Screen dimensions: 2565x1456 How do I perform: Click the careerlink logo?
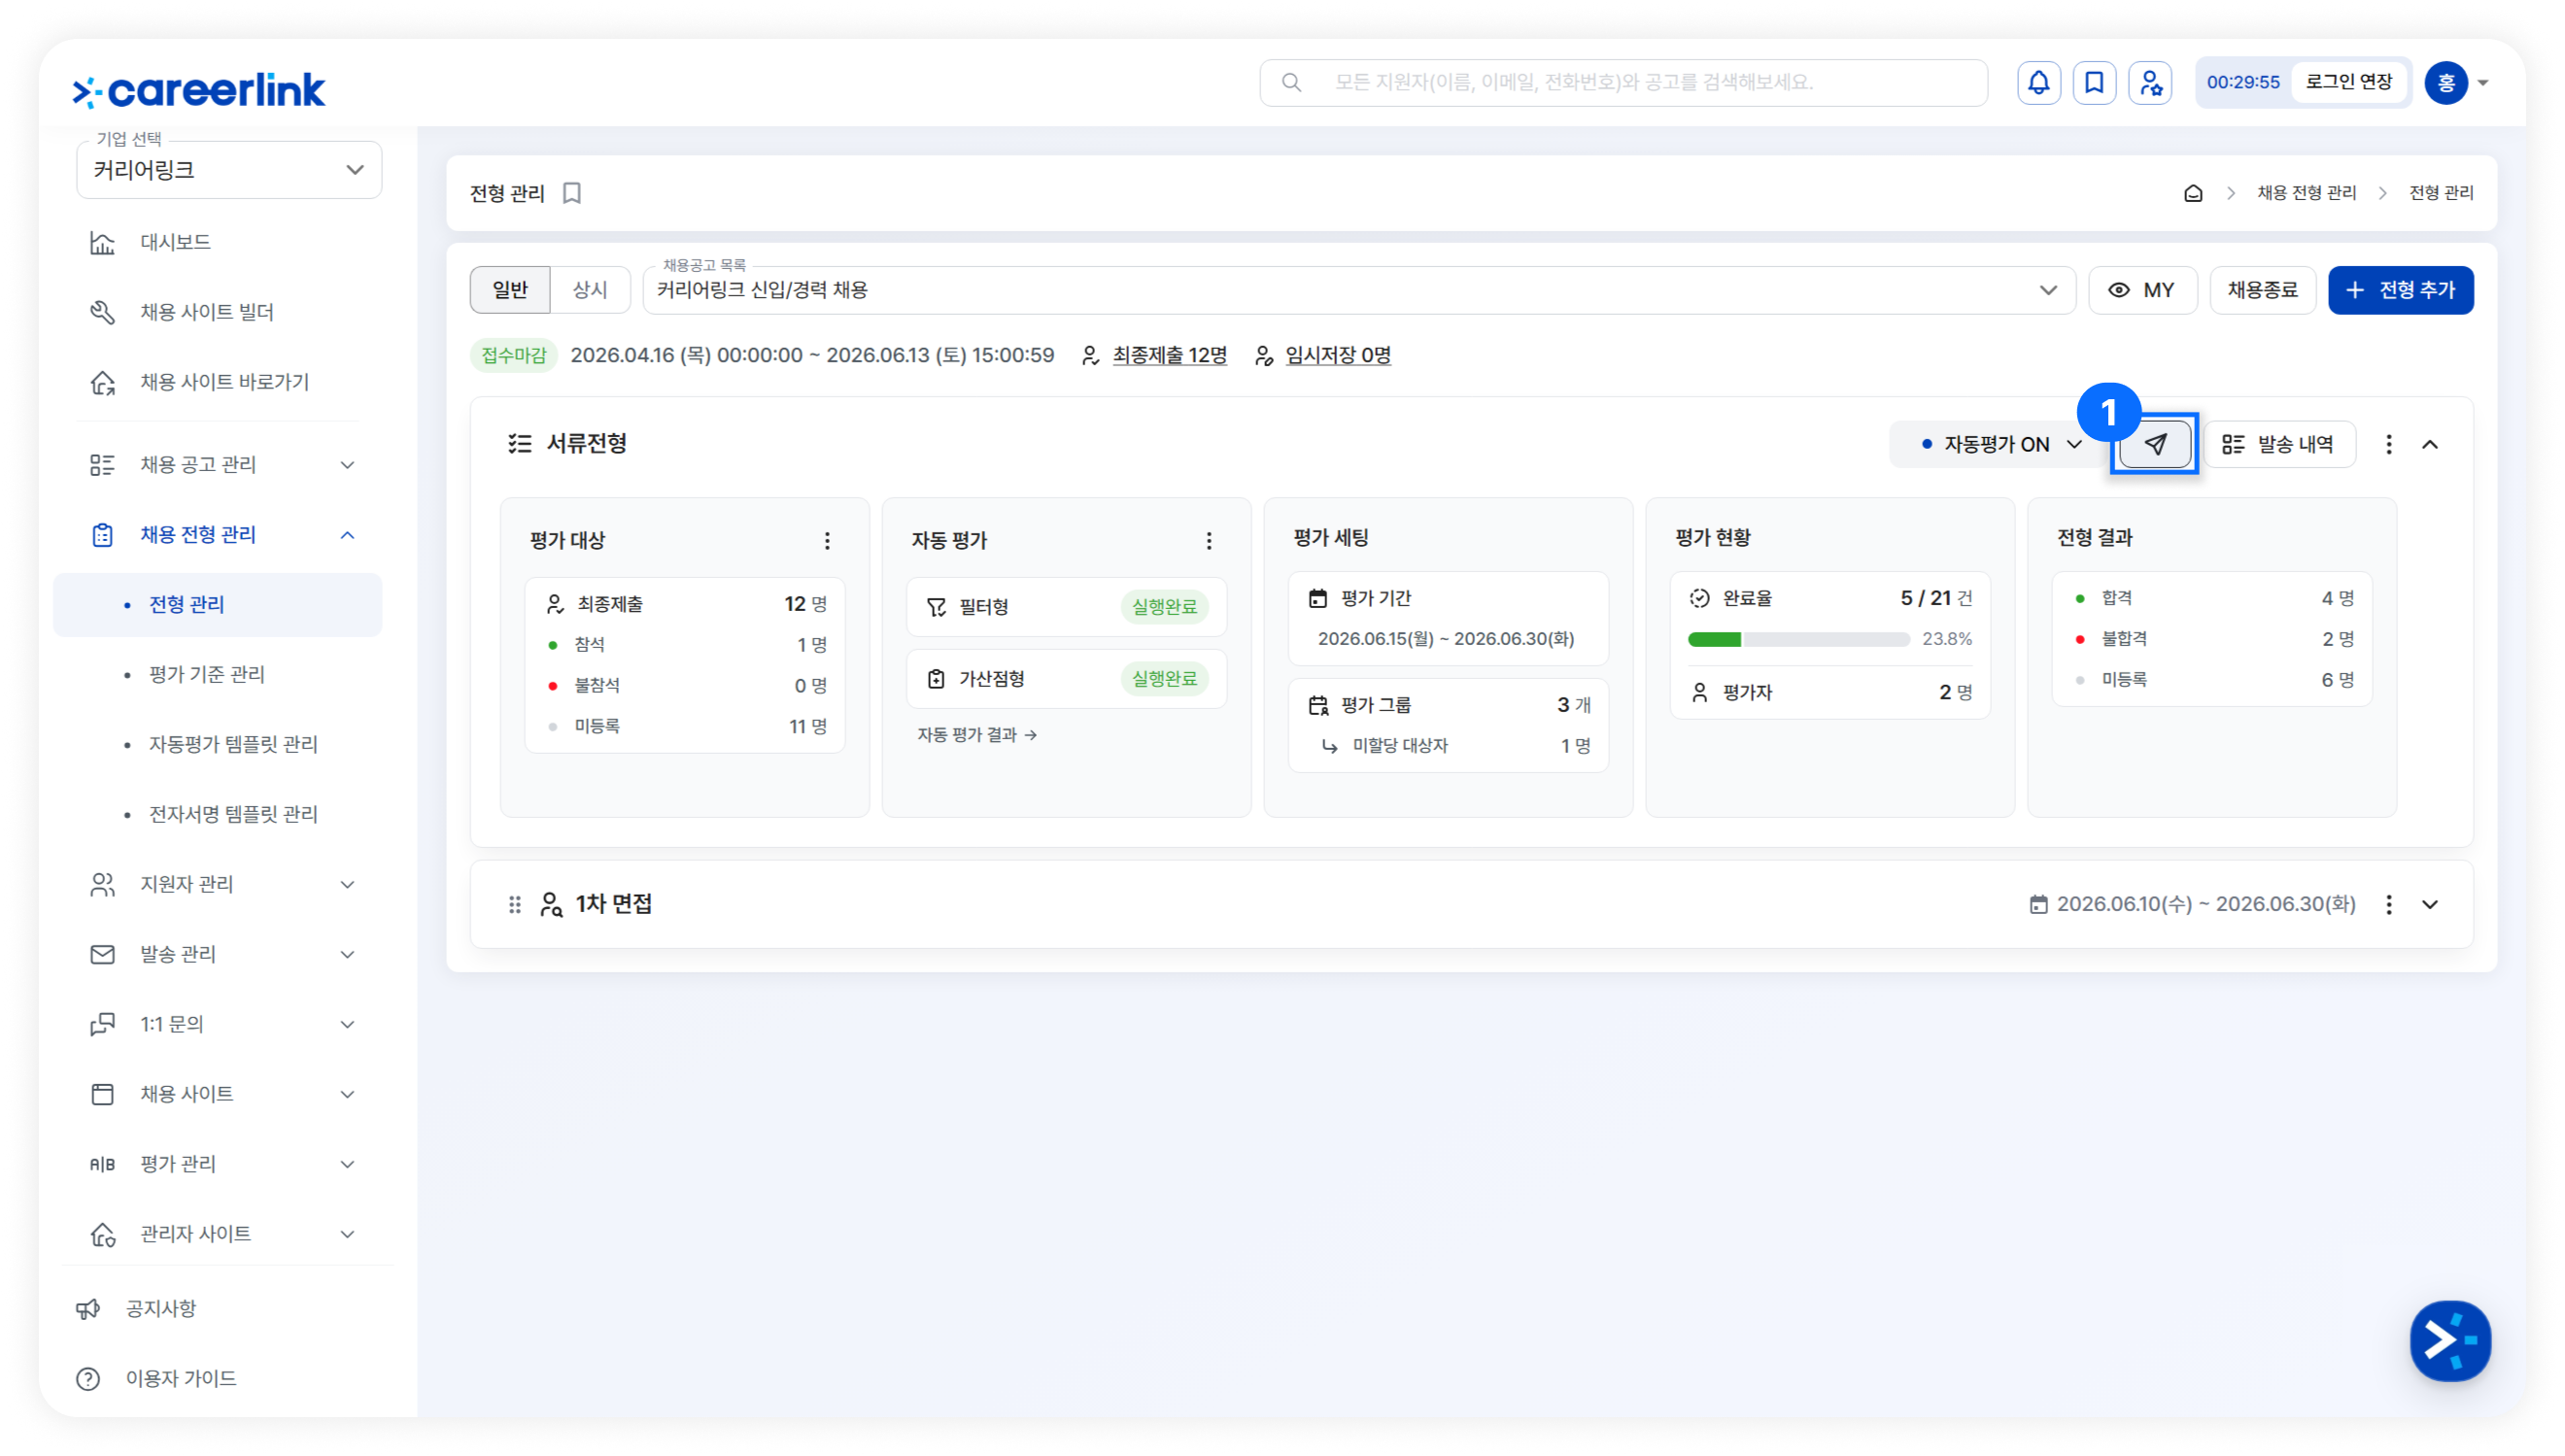[199, 90]
